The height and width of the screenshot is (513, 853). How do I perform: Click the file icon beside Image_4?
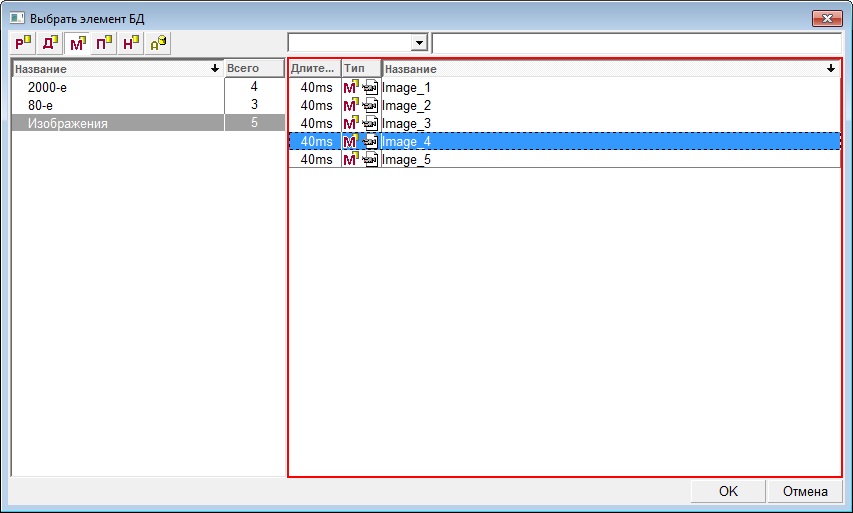[x=370, y=141]
